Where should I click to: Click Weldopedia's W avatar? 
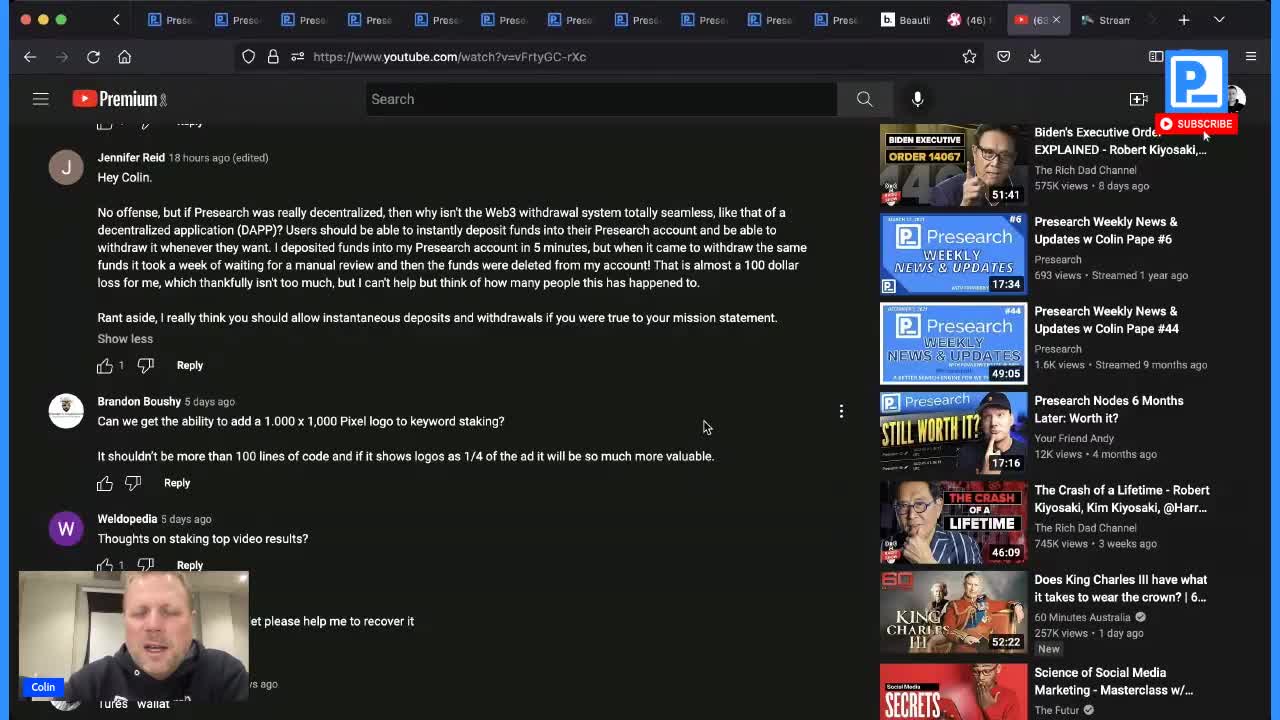click(x=66, y=529)
